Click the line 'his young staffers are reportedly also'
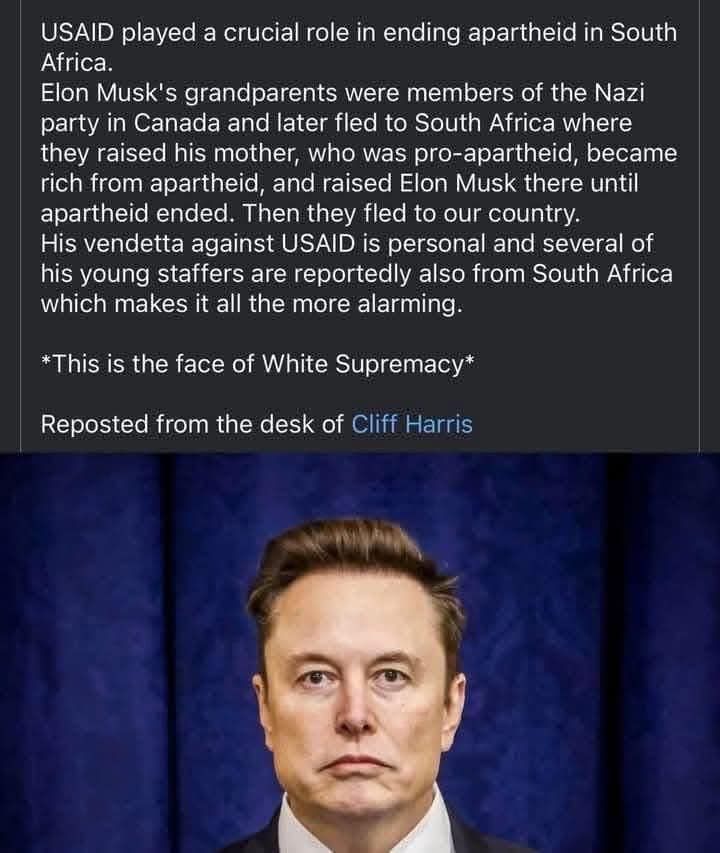Viewport: 720px width, 853px height. click(x=357, y=273)
